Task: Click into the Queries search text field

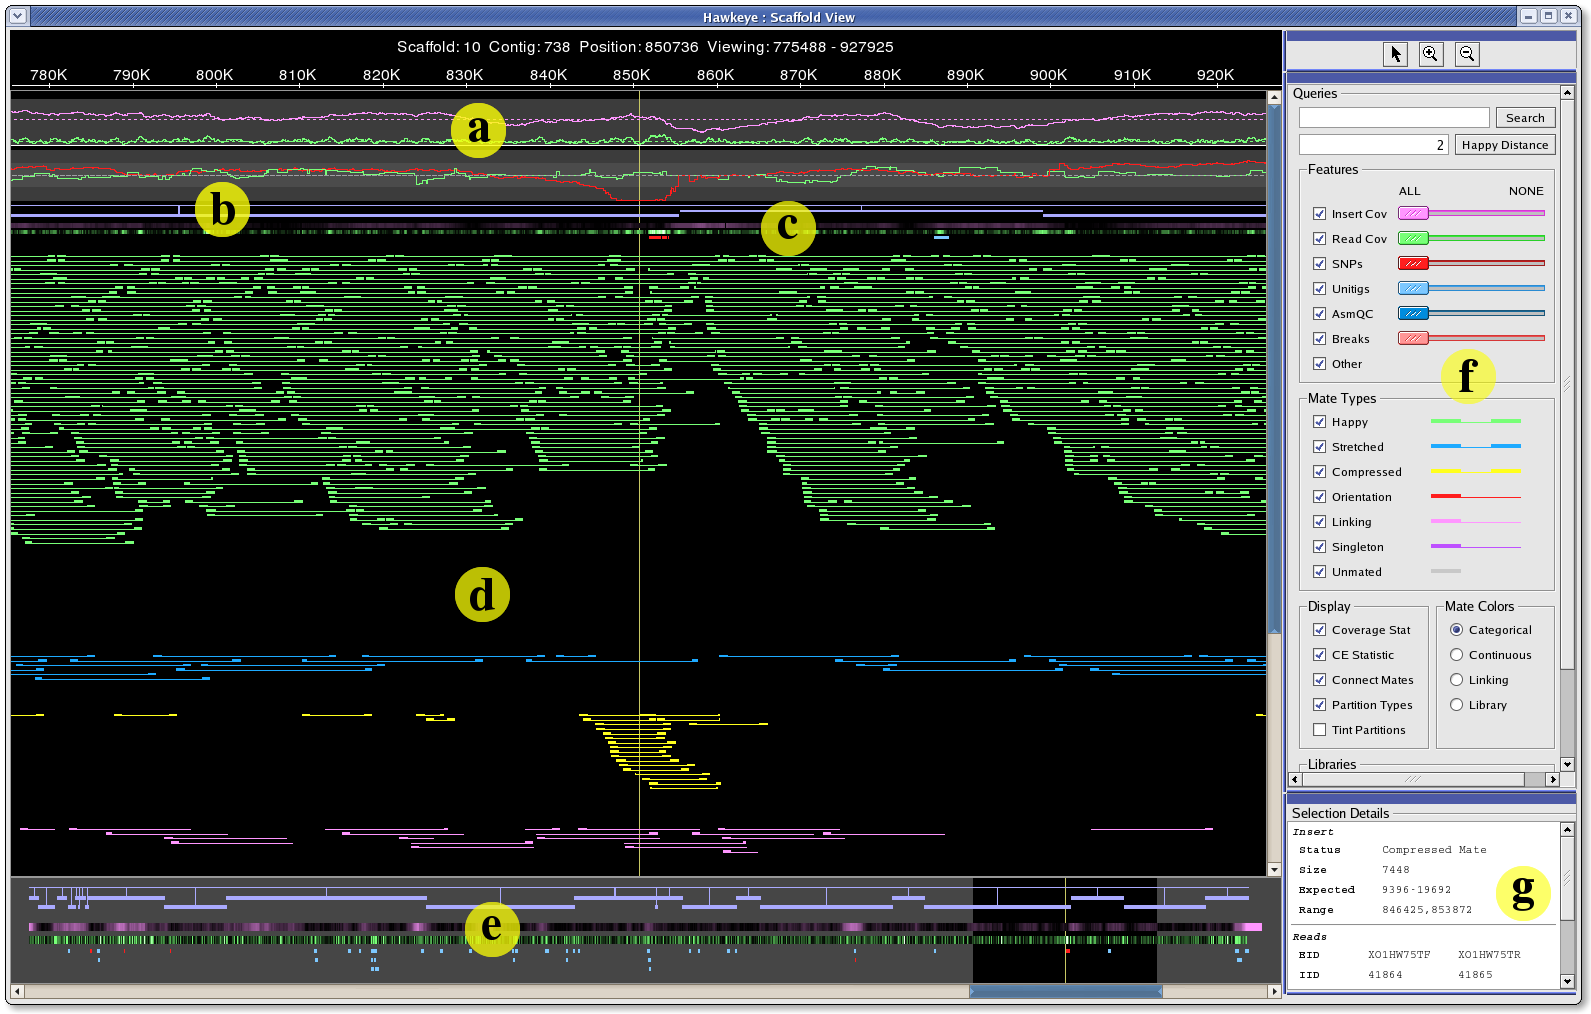Action: click(x=1393, y=118)
